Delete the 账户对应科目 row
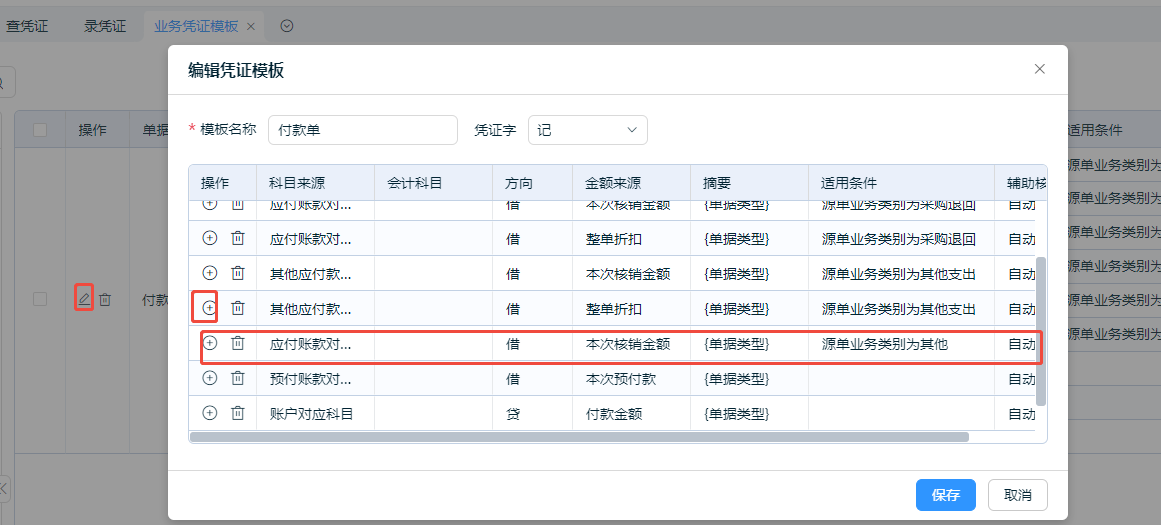1161x525 pixels. click(x=238, y=412)
